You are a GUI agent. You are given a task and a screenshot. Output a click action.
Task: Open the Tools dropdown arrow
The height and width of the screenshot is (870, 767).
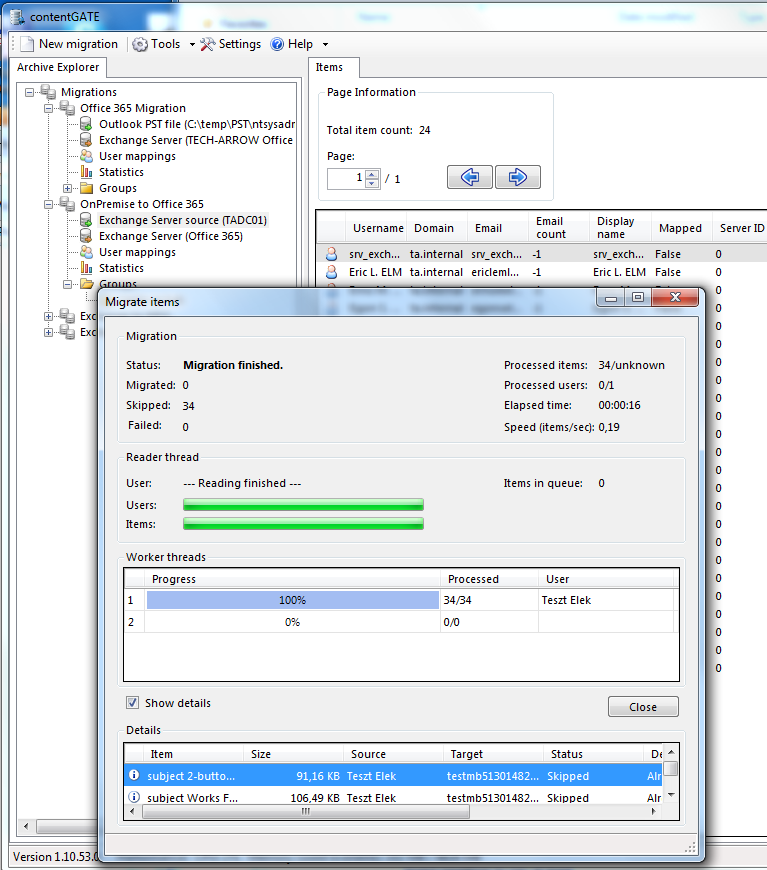pyautogui.click(x=192, y=44)
